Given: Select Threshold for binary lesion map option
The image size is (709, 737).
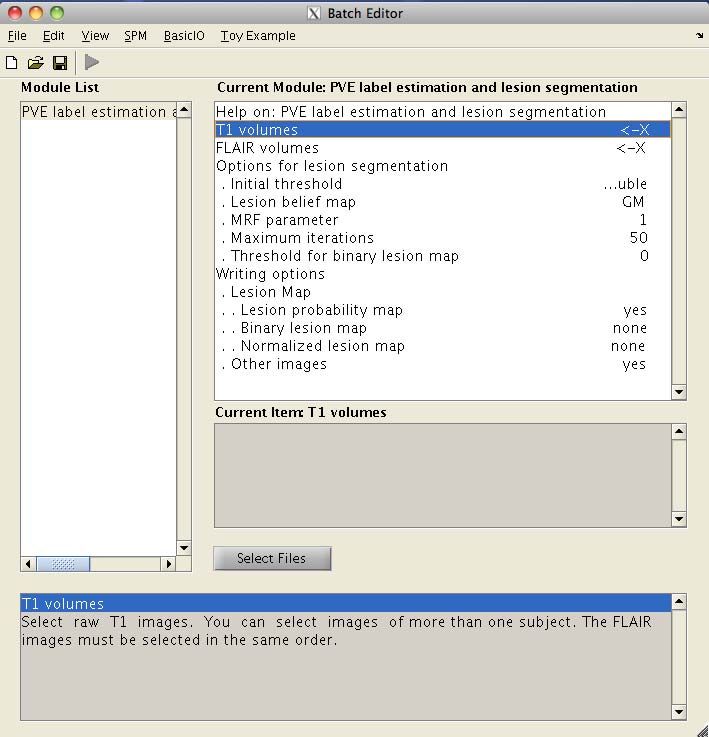Looking at the screenshot, I should [443, 256].
